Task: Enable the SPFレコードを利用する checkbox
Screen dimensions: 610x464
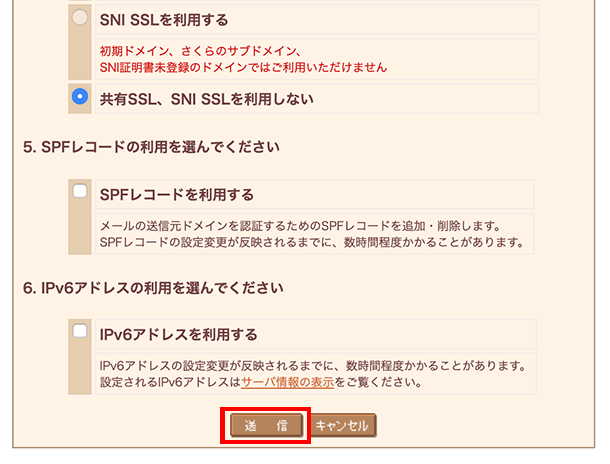Action: click(x=80, y=191)
